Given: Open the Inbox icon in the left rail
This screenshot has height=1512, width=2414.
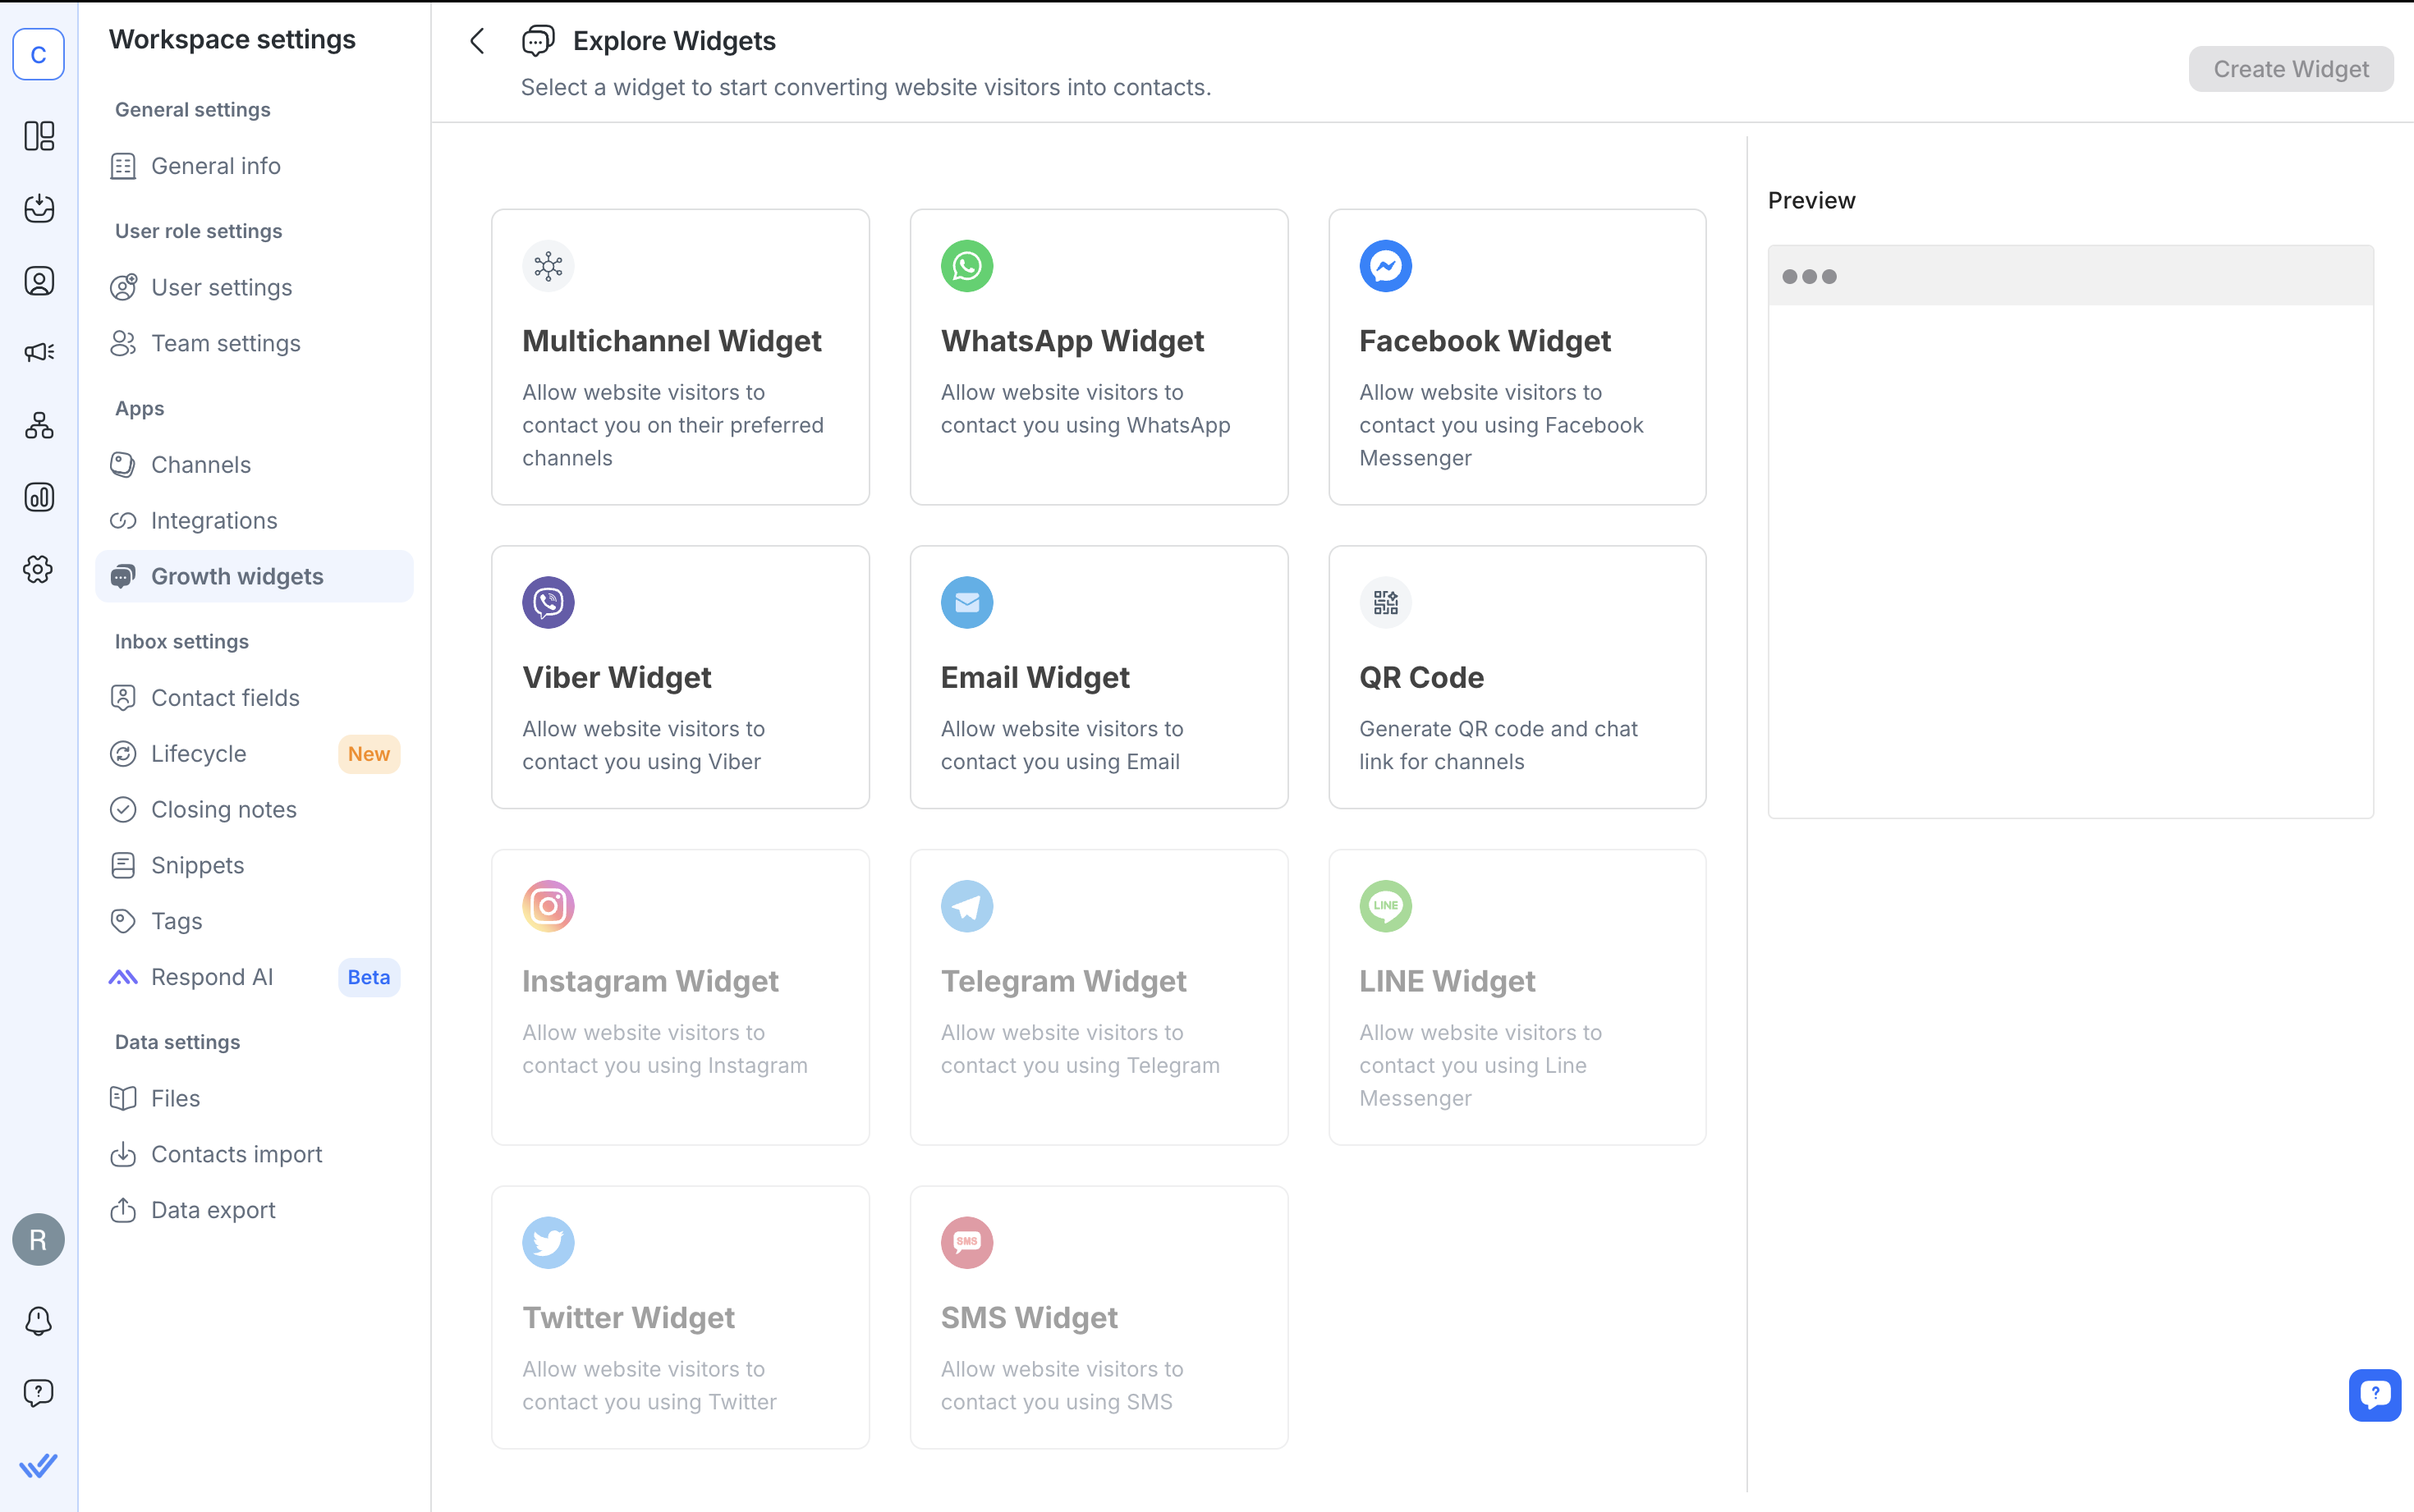Looking at the screenshot, I should pyautogui.click(x=39, y=209).
